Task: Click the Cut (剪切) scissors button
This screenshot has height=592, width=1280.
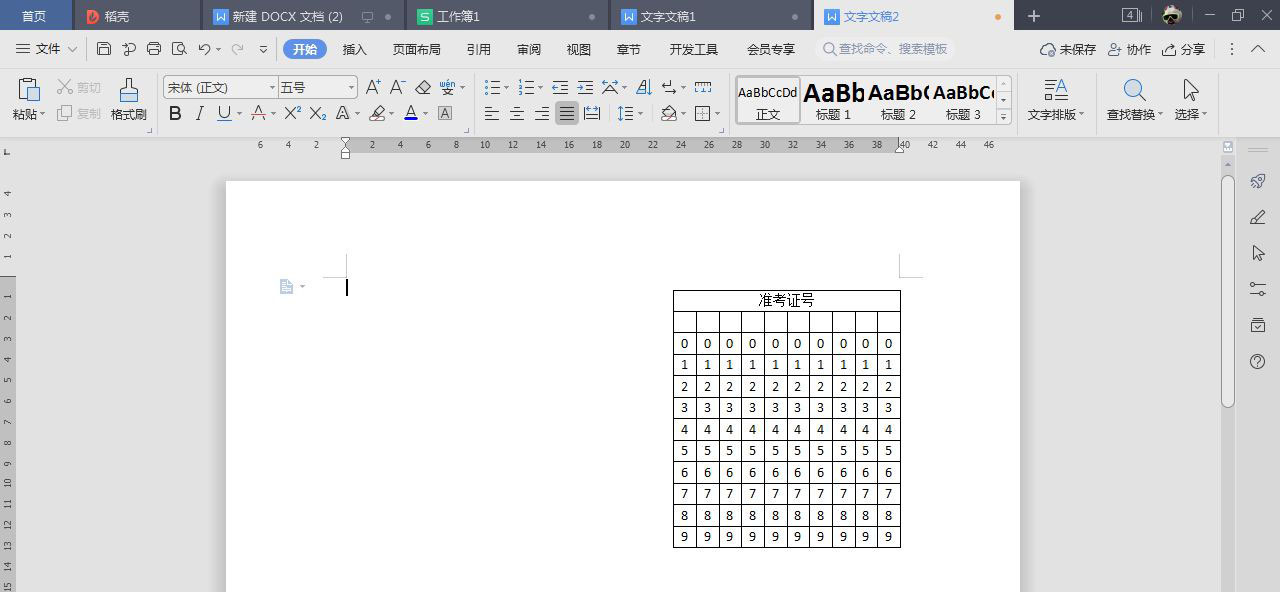Action: coord(78,88)
